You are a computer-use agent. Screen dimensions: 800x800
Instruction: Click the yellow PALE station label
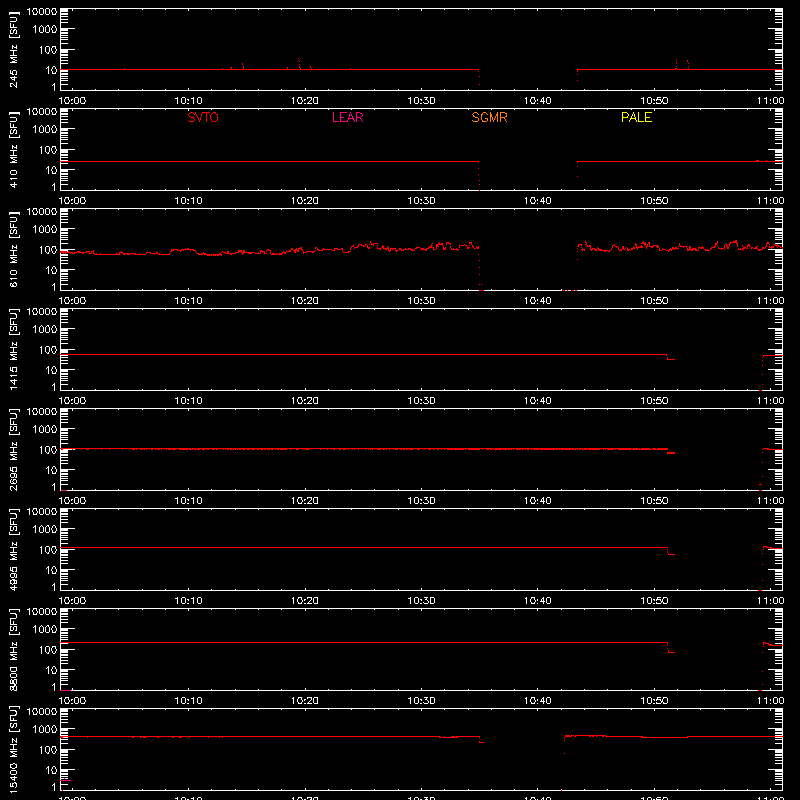click(636, 117)
